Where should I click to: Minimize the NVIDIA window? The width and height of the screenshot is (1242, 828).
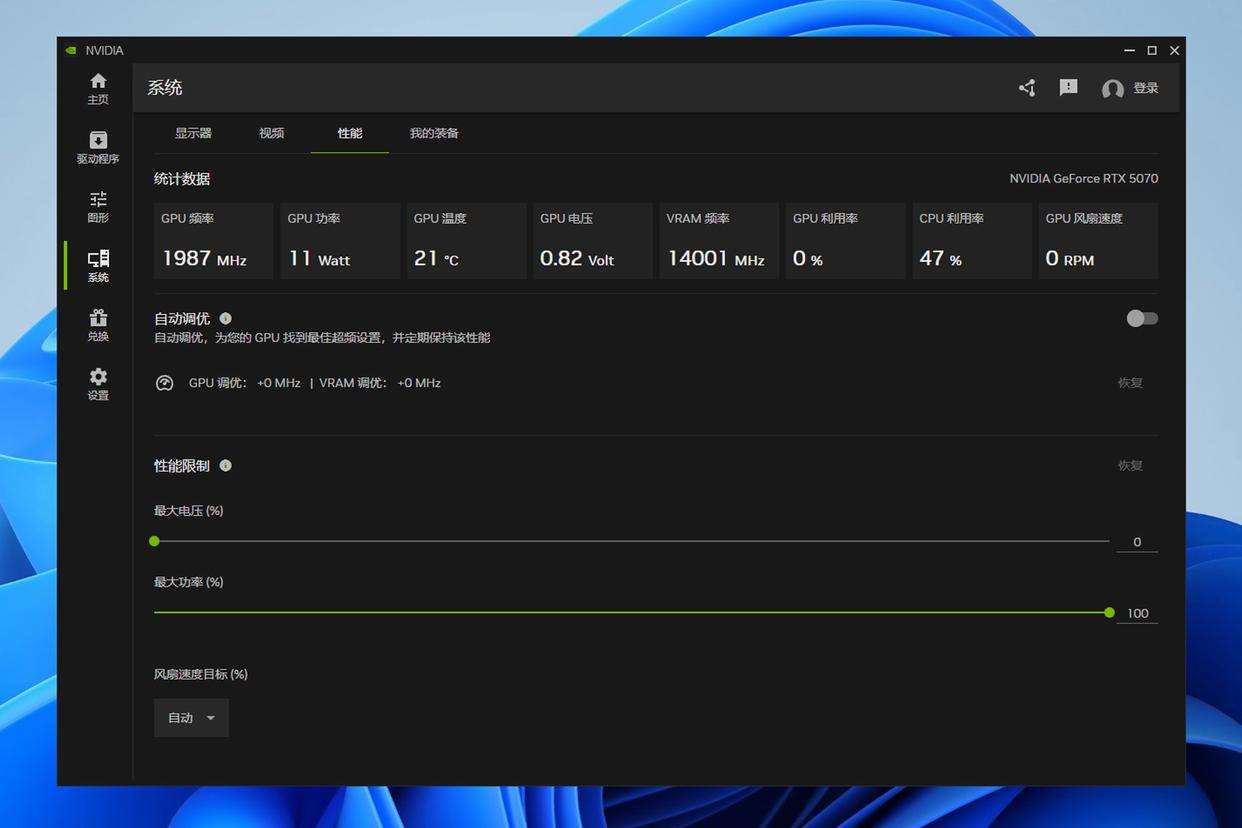pyautogui.click(x=1129, y=50)
